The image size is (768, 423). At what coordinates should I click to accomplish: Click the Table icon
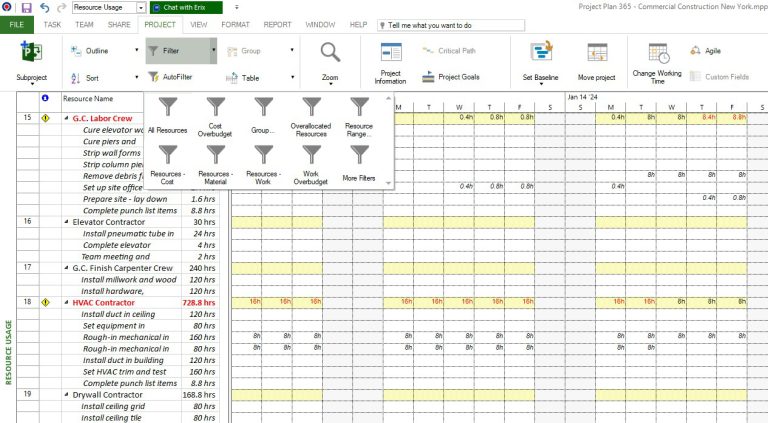click(x=232, y=78)
